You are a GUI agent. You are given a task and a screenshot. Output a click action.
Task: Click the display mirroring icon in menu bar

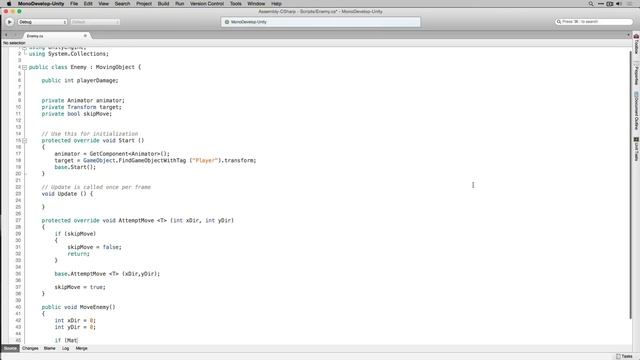tap(609, 4)
